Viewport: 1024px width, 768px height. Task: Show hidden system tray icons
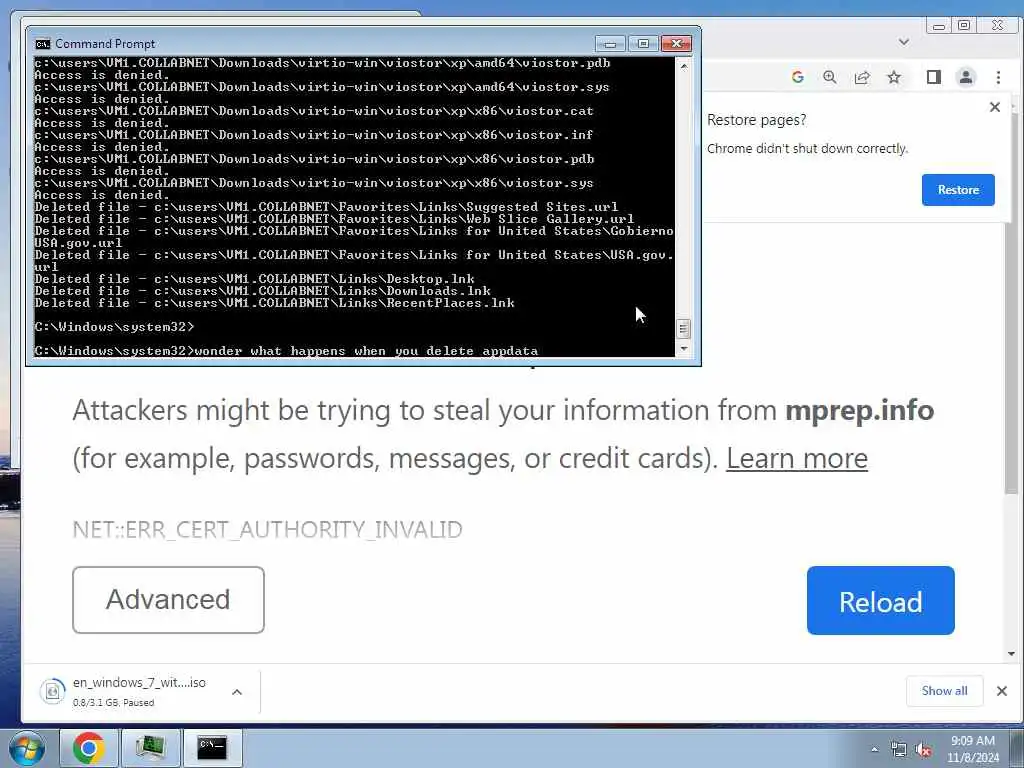pyautogui.click(x=874, y=750)
